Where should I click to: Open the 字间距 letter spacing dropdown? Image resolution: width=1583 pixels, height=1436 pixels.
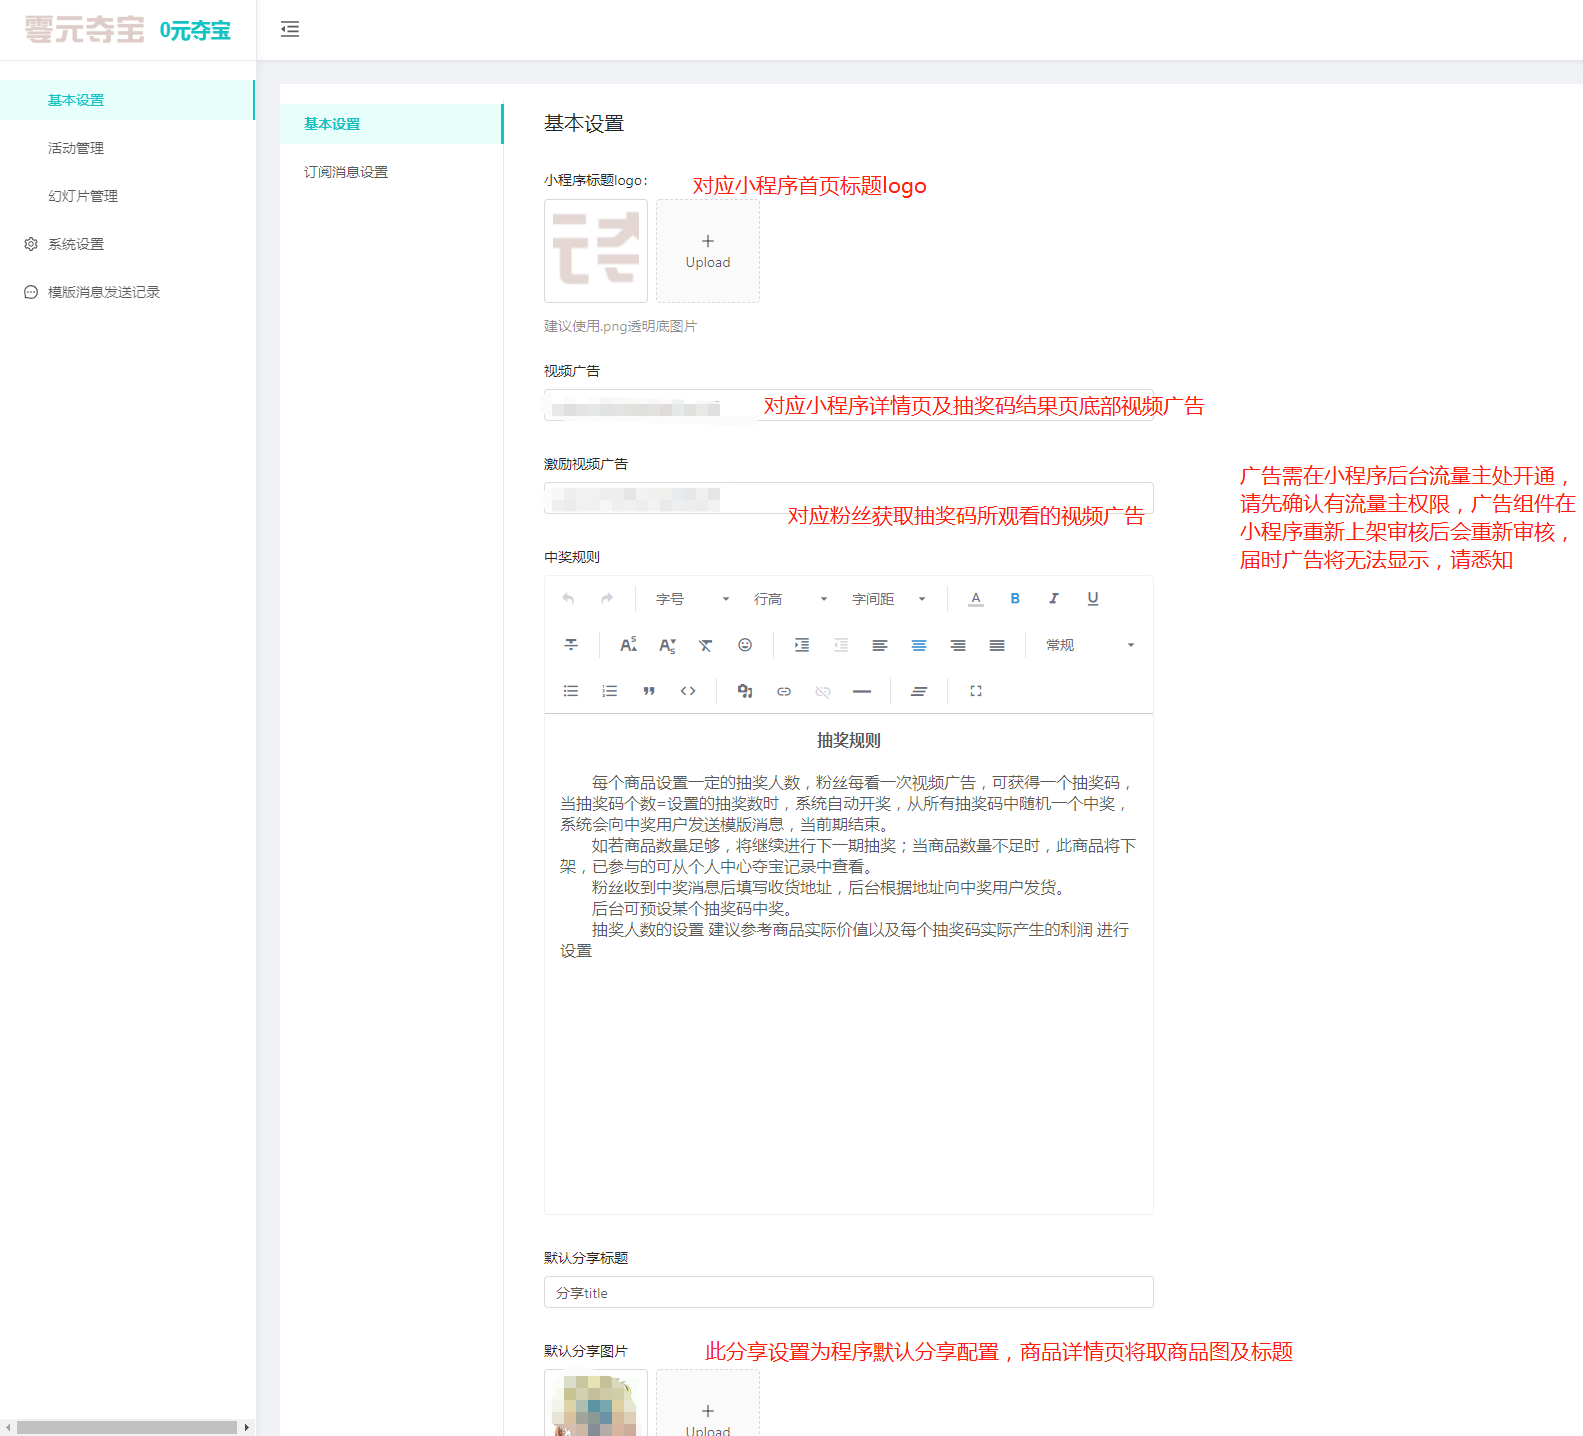888,599
